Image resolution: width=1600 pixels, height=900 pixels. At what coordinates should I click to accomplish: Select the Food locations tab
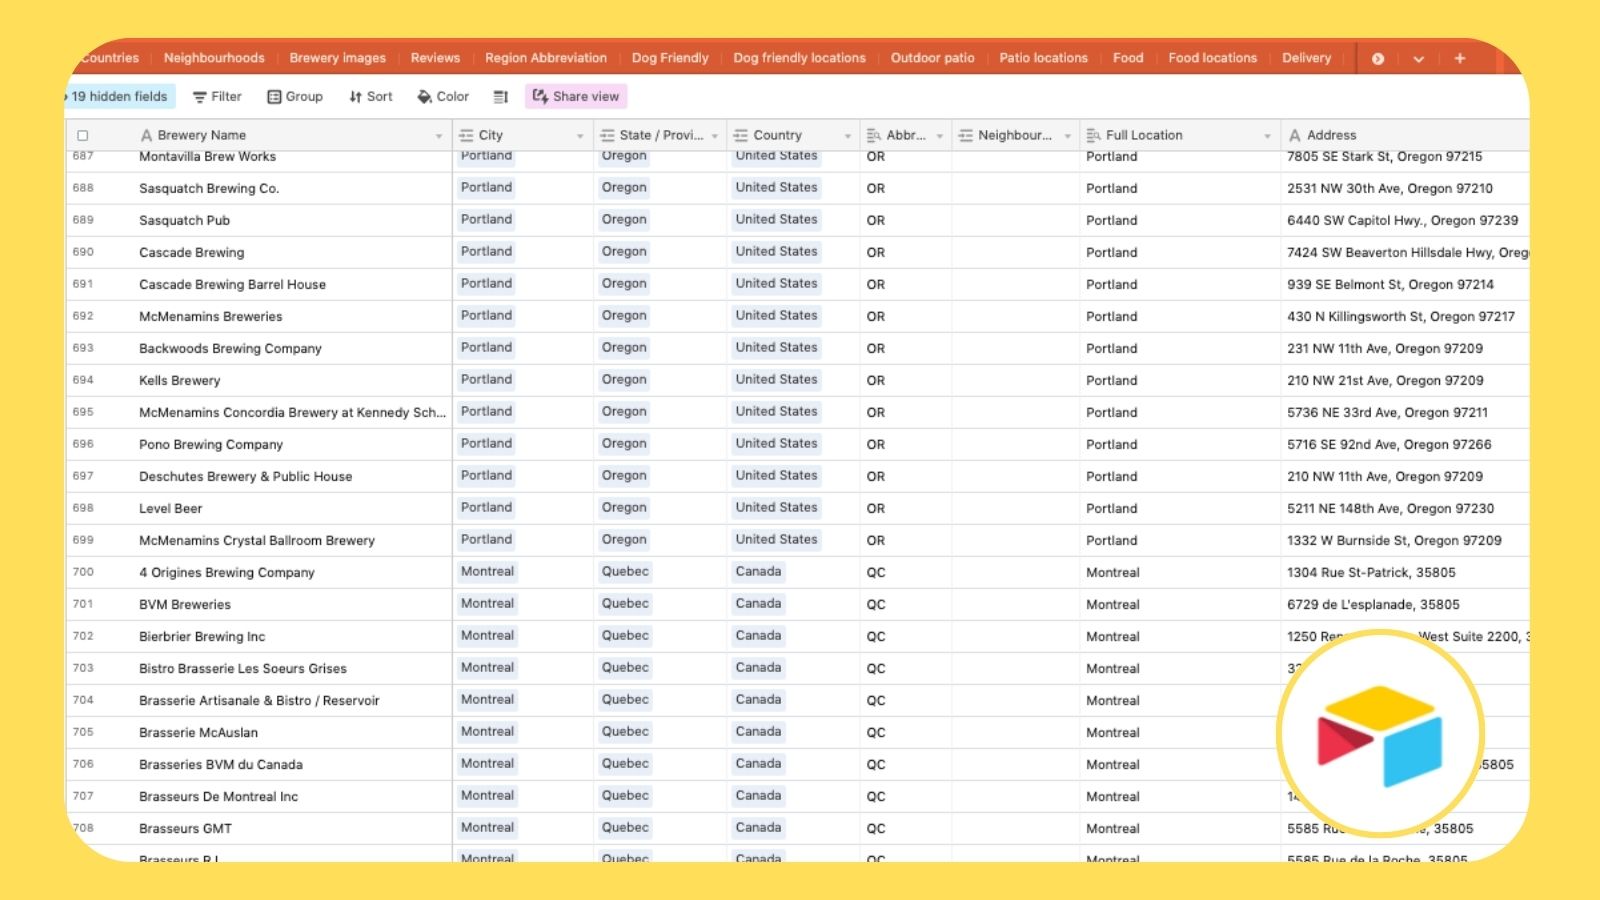point(1212,58)
